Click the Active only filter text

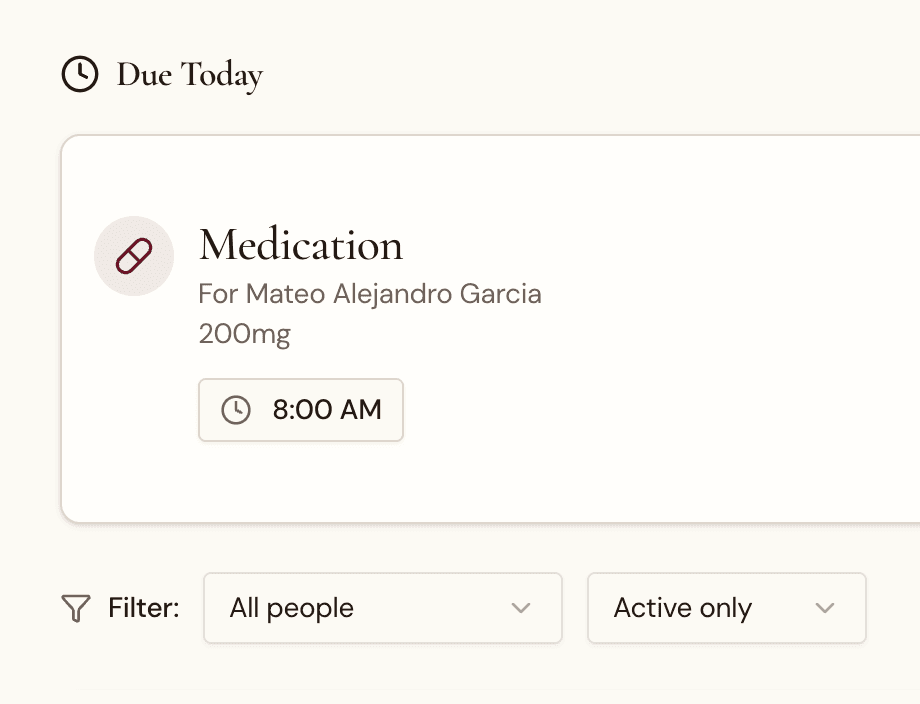(682, 608)
